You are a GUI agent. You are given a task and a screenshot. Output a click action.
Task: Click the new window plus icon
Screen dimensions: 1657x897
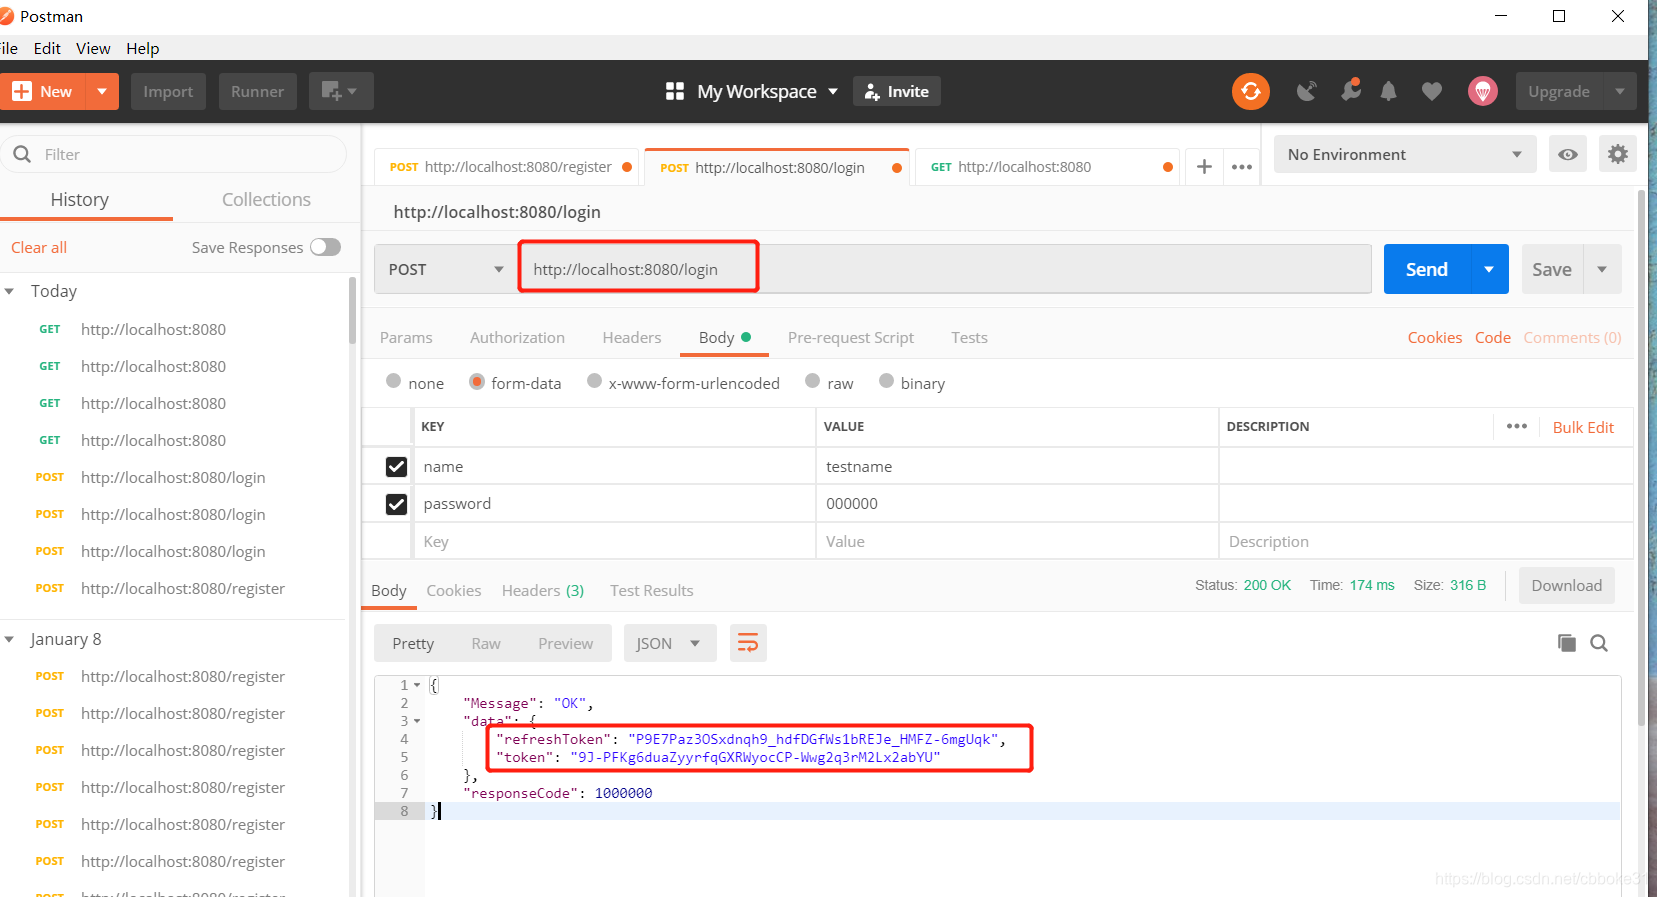[340, 91]
